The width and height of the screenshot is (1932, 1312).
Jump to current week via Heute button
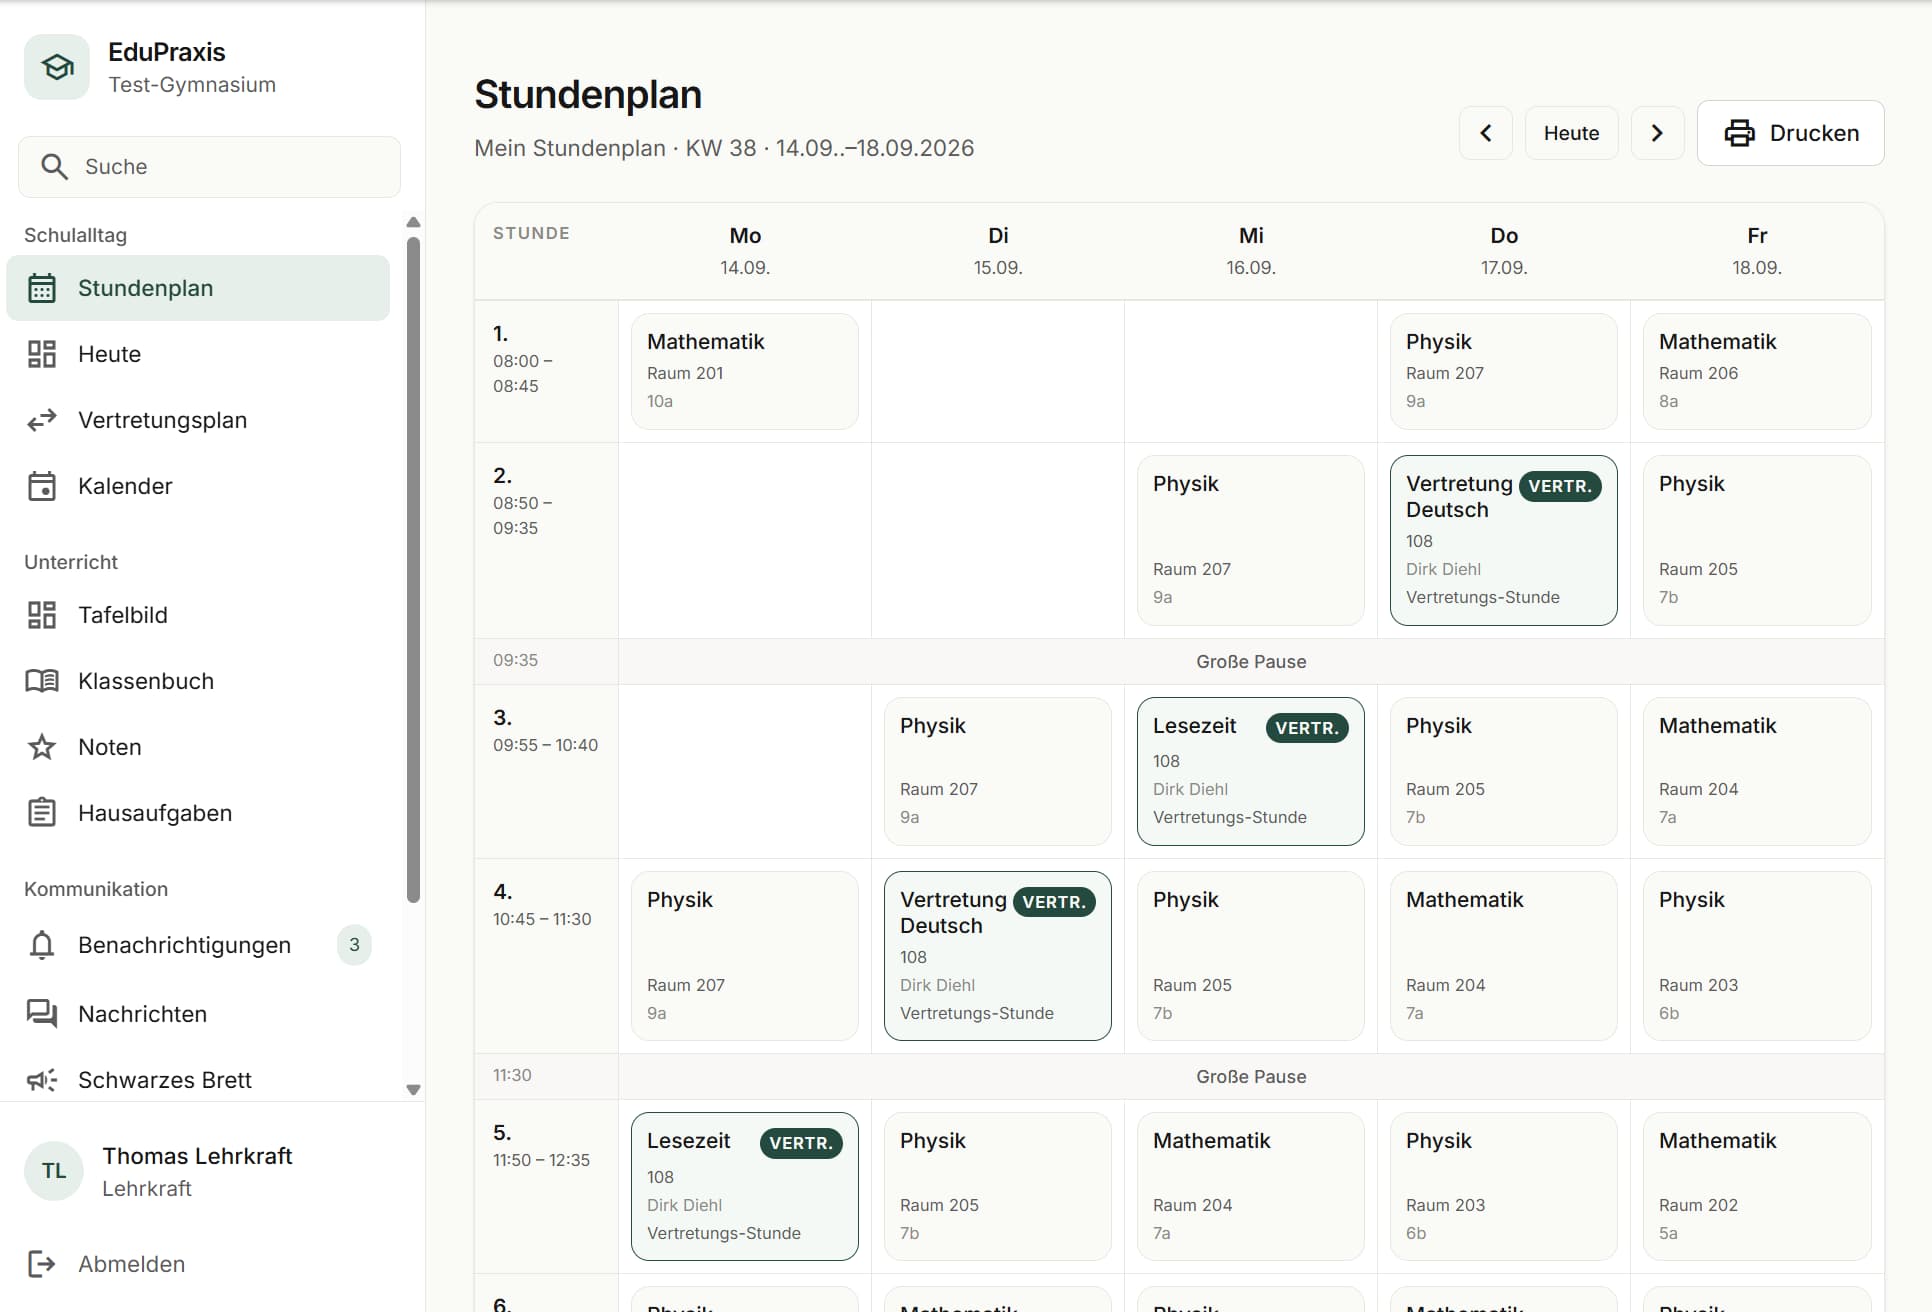1571,133
